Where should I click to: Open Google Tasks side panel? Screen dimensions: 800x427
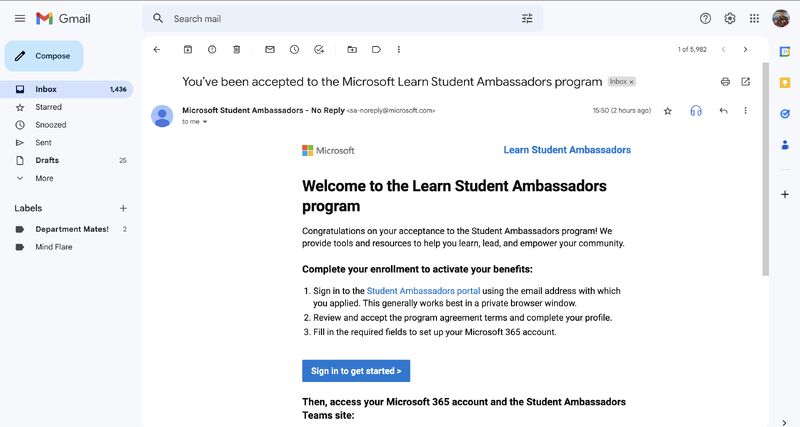(x=785, y=114)
